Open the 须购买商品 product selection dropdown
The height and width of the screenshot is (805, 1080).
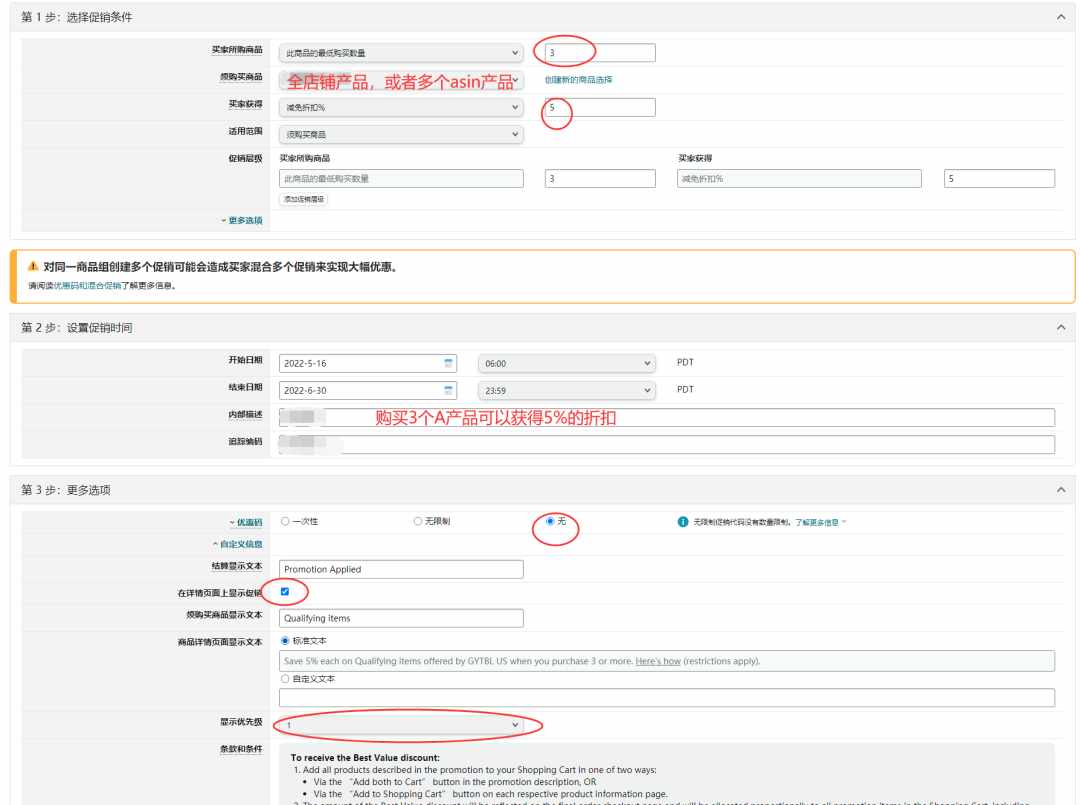[401, 81]
